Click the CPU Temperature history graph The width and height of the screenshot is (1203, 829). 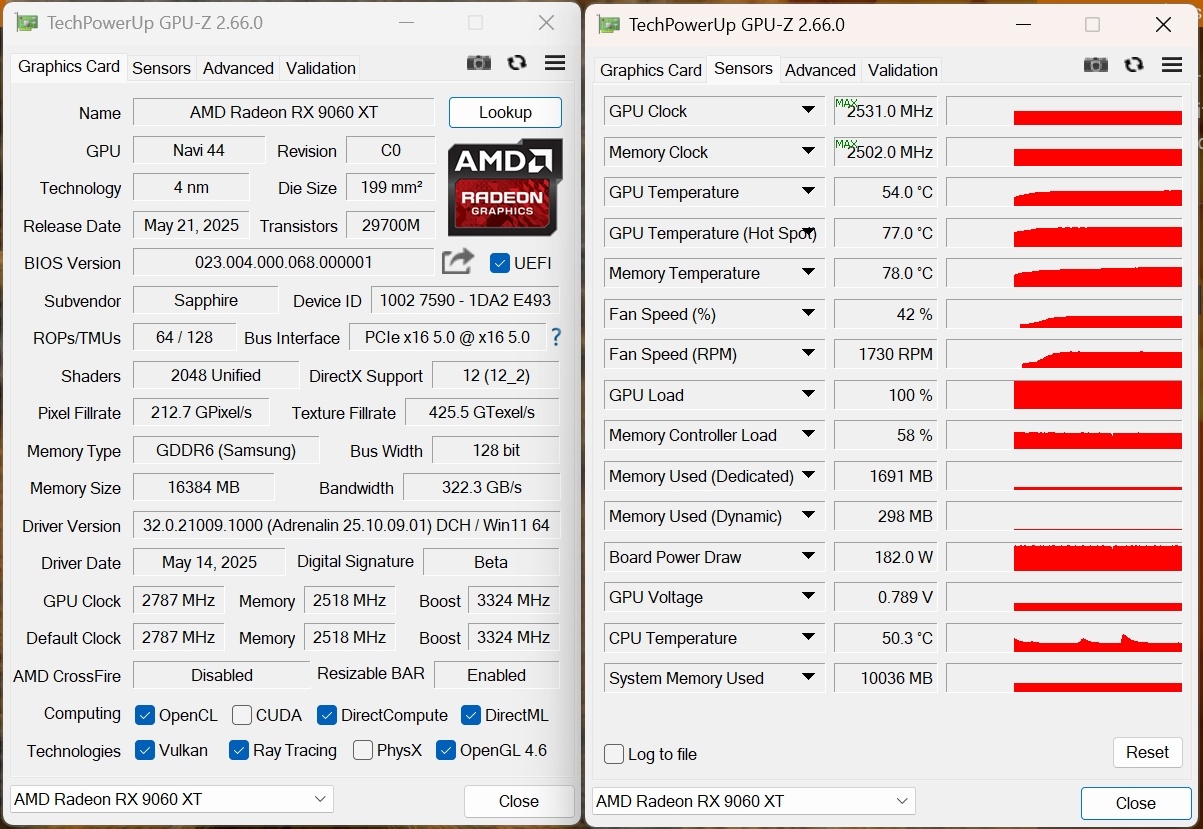(1064, 637)
